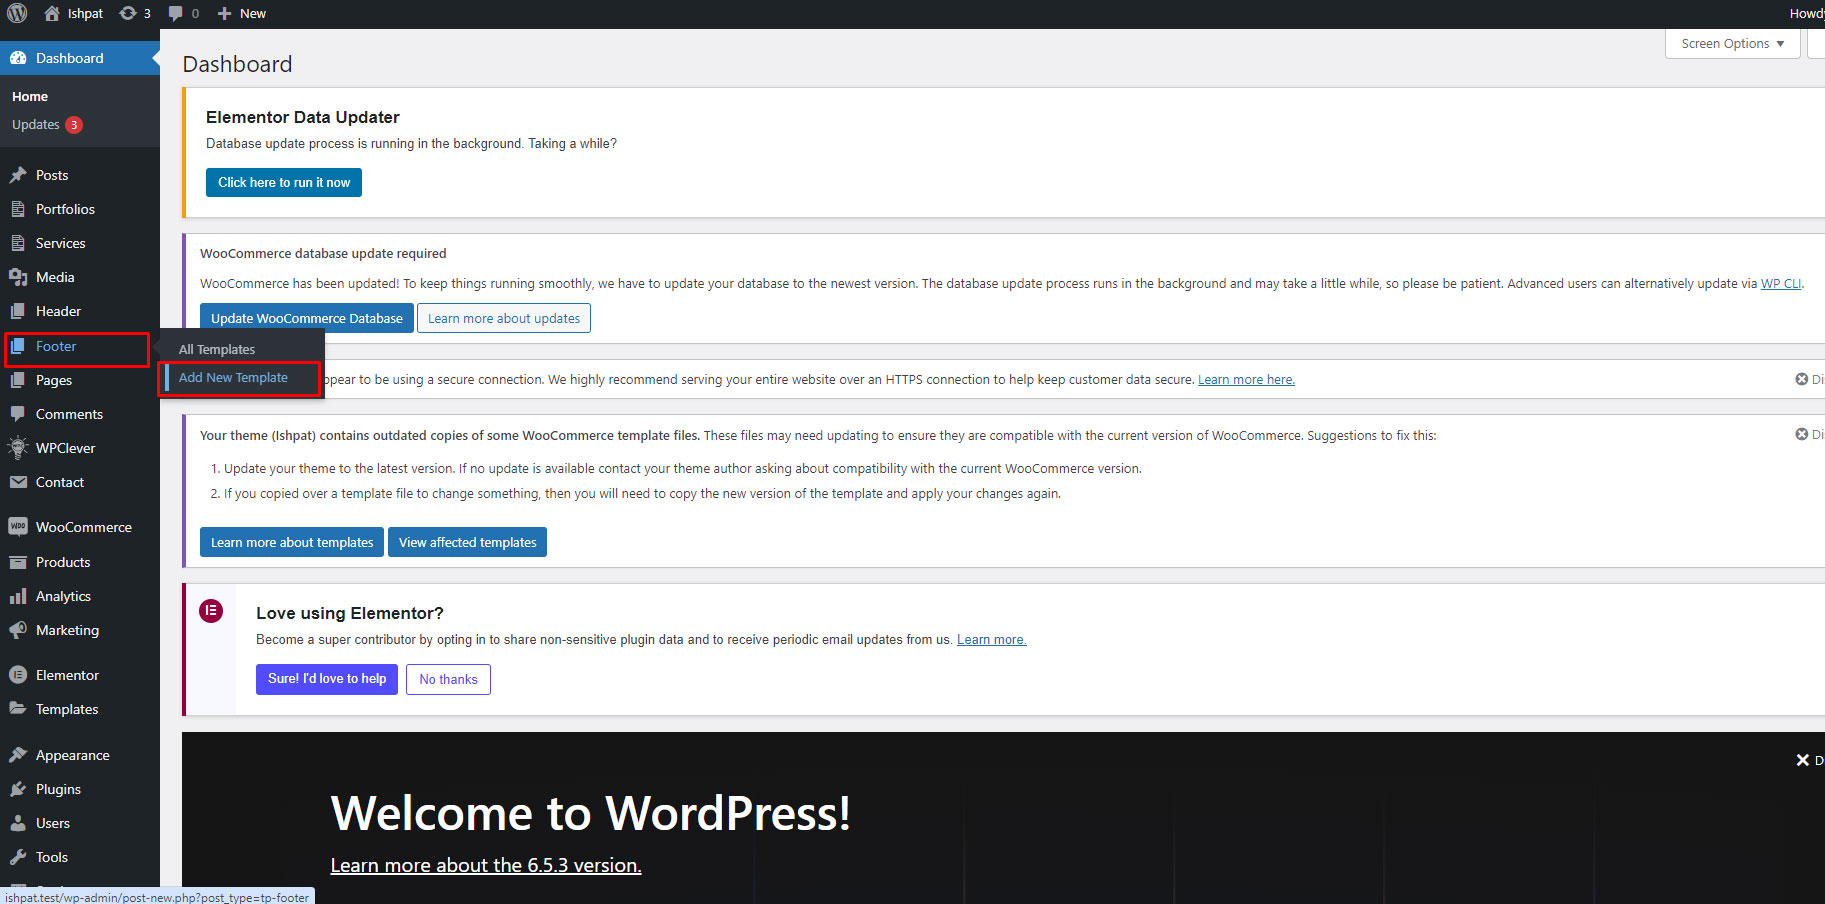Click the No thanks button
The height and width of the screenshot is (904, 1825).
448,679
